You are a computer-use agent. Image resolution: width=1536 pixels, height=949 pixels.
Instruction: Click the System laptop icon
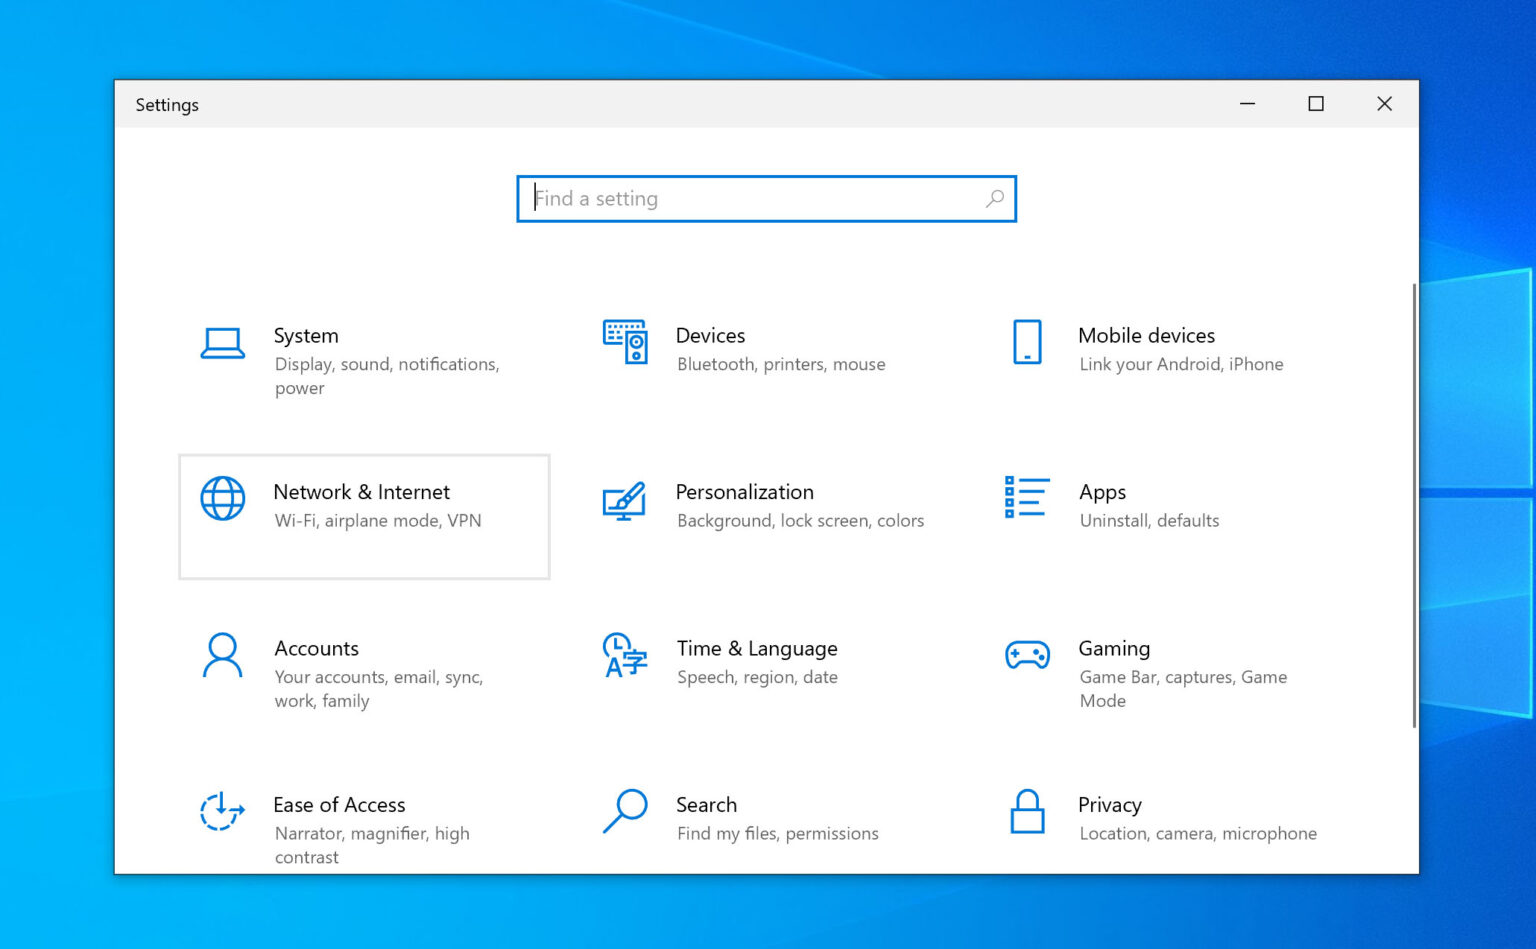coord(222,343)
